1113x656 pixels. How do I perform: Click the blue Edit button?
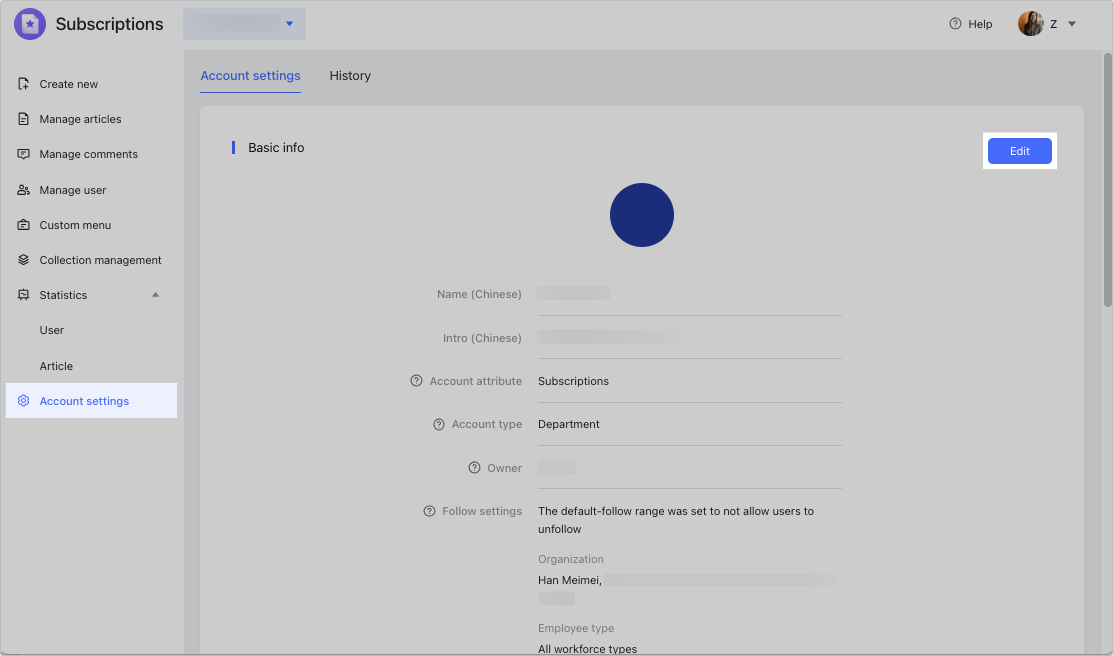tap(1019, 151)
